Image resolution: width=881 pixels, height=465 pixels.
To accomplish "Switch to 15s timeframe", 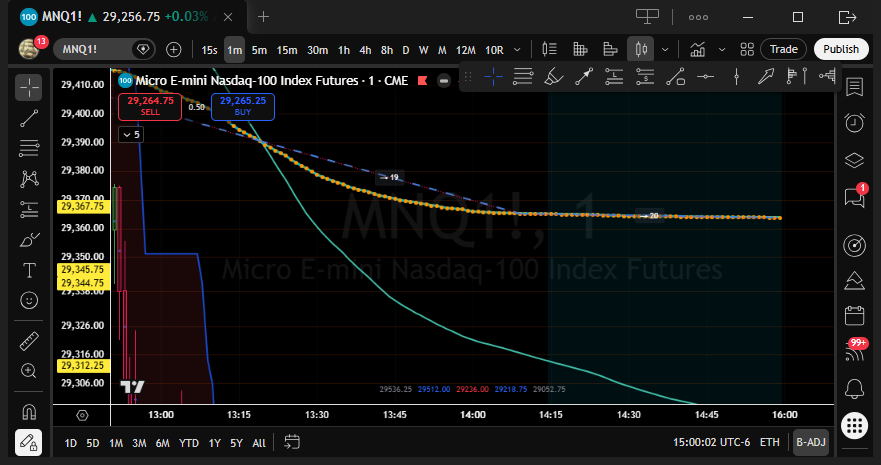I will (x=209, y=50).
